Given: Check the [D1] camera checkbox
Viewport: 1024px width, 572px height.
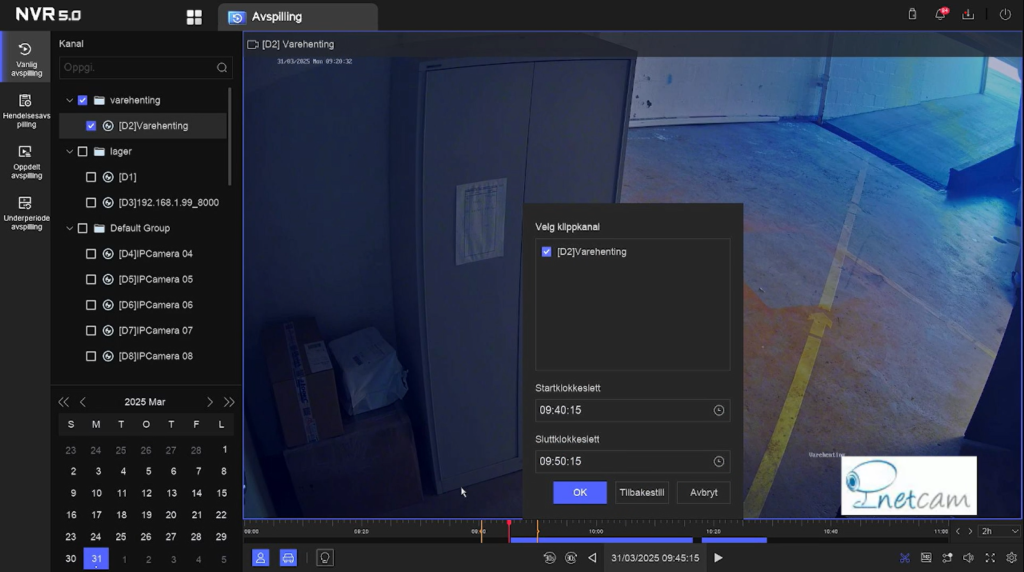Looking at the screenshot, I should [91, 177].
